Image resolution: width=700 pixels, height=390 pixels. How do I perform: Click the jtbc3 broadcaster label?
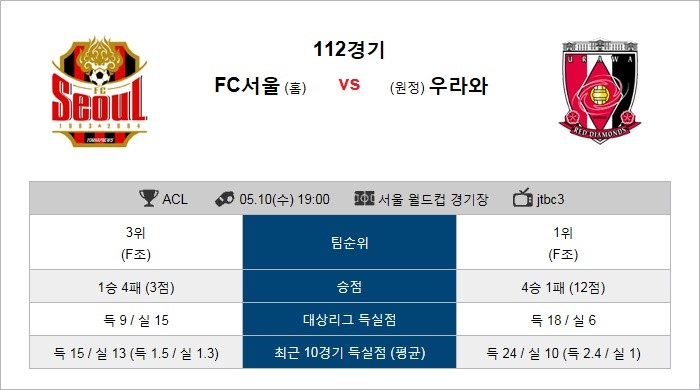(x=550, y=199)
